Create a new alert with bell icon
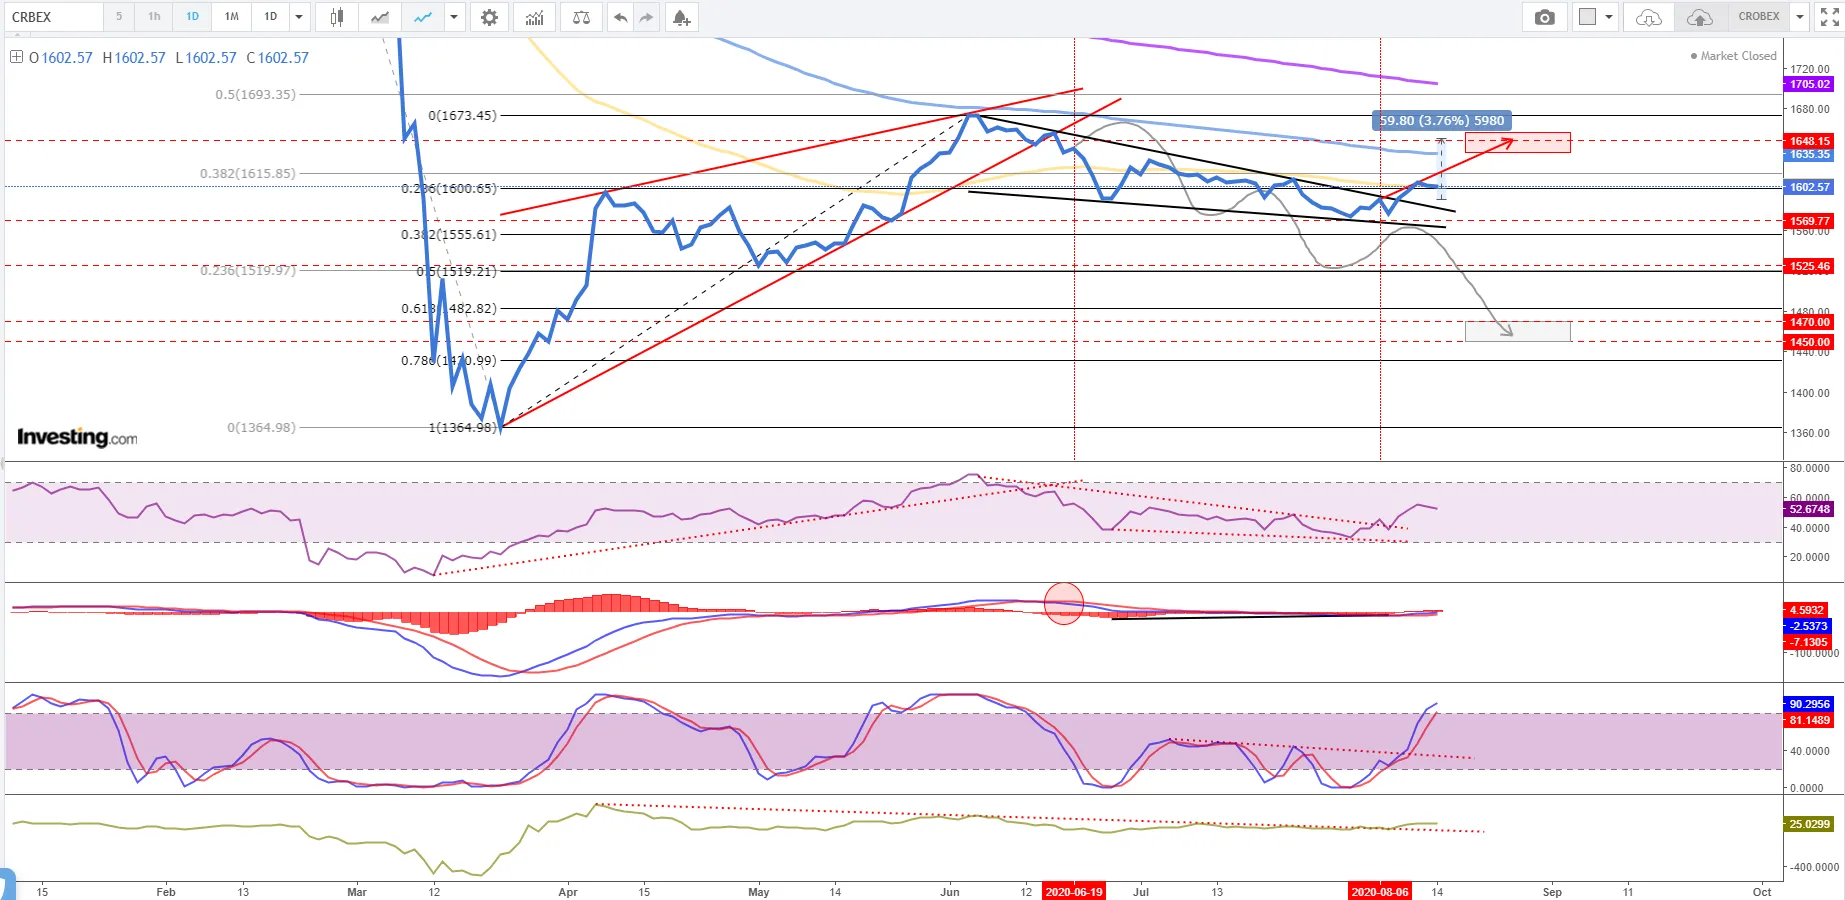Screen dimensions: 1845x900 [681, 17]
